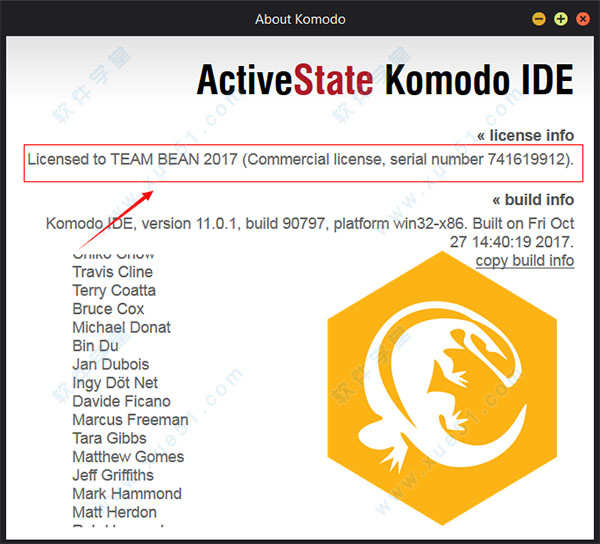Viewport: 600px width, 544px height.
Task: Select Marcus Freeman in the credits
Action: (x=130, y=420)
